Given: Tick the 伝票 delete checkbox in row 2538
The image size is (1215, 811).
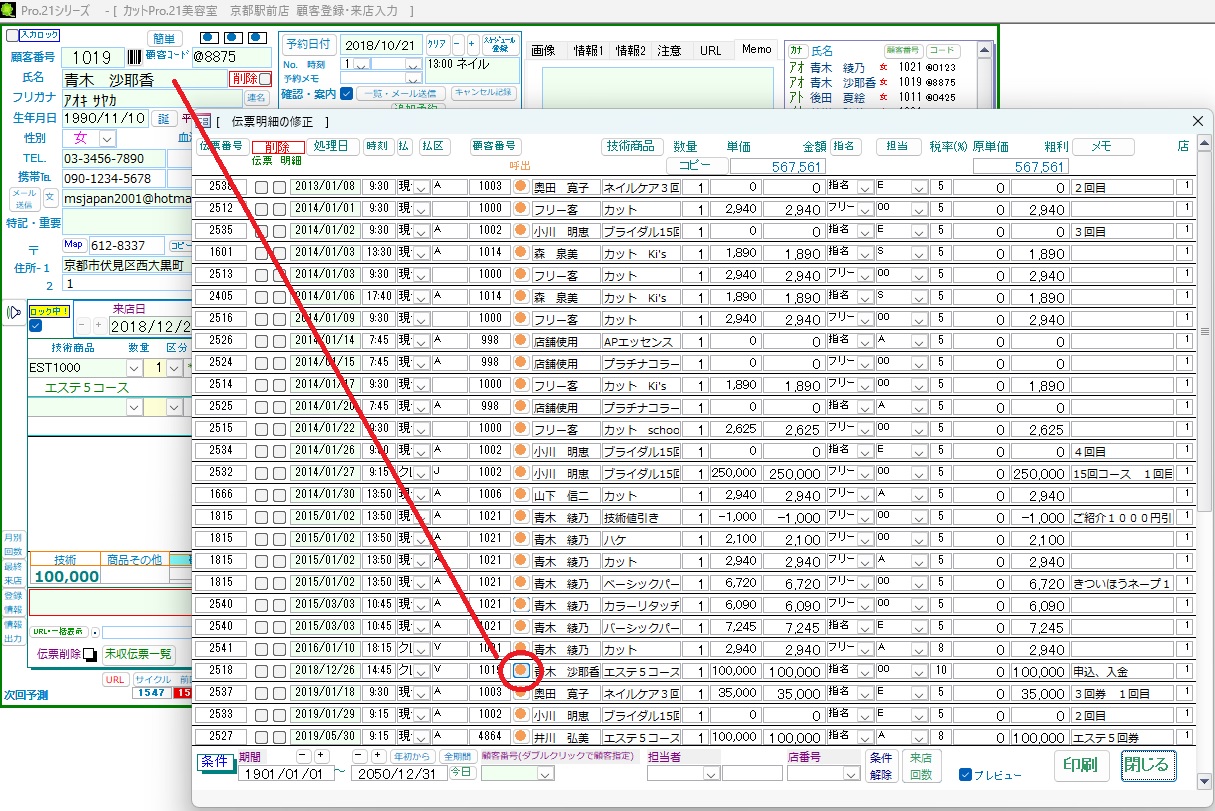Looking at the screenshot, I should coord(261,187).
